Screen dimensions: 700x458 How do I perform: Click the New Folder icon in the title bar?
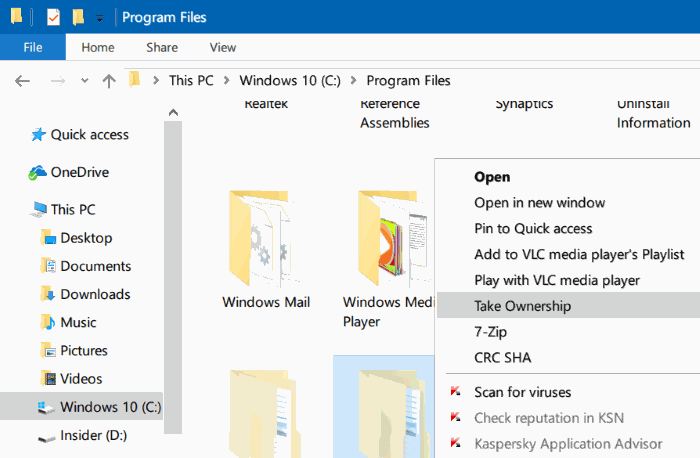pyautogui.click(x=78, y=17)
